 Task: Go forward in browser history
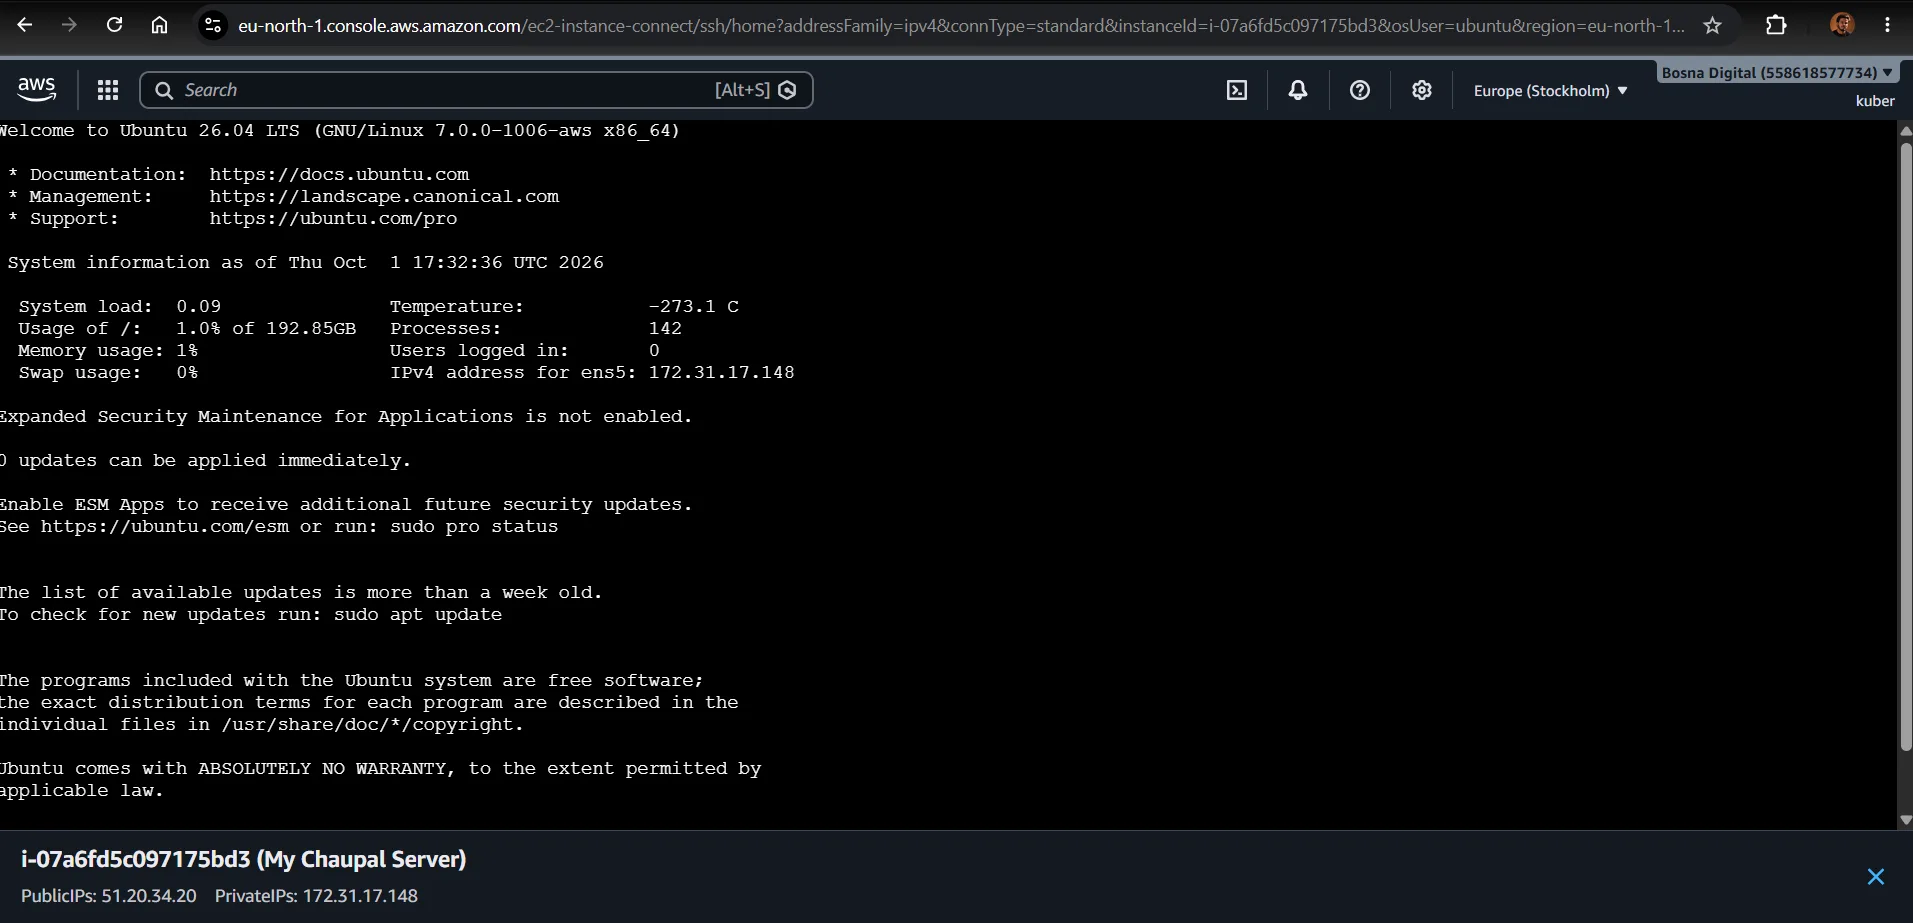click(69, 25)
